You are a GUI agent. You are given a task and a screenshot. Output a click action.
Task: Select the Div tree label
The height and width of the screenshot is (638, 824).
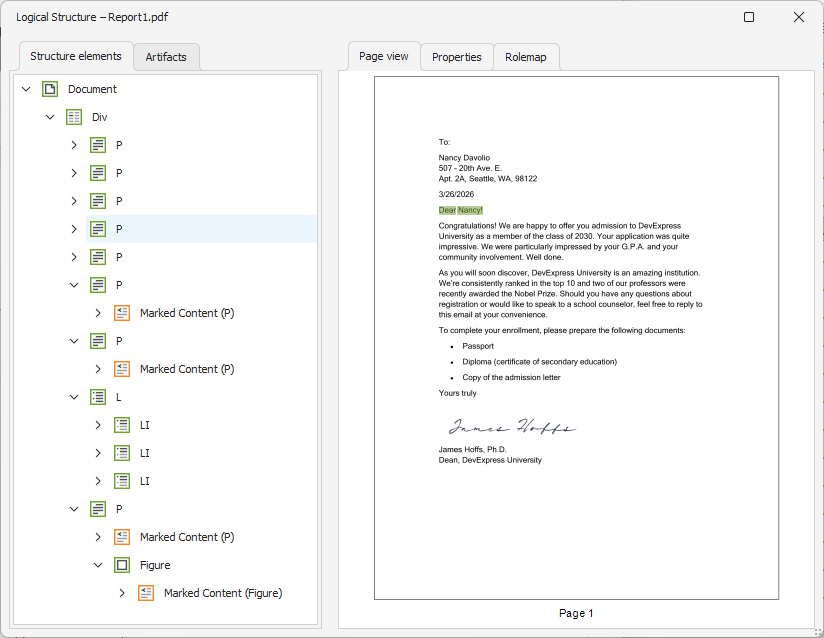99,117
